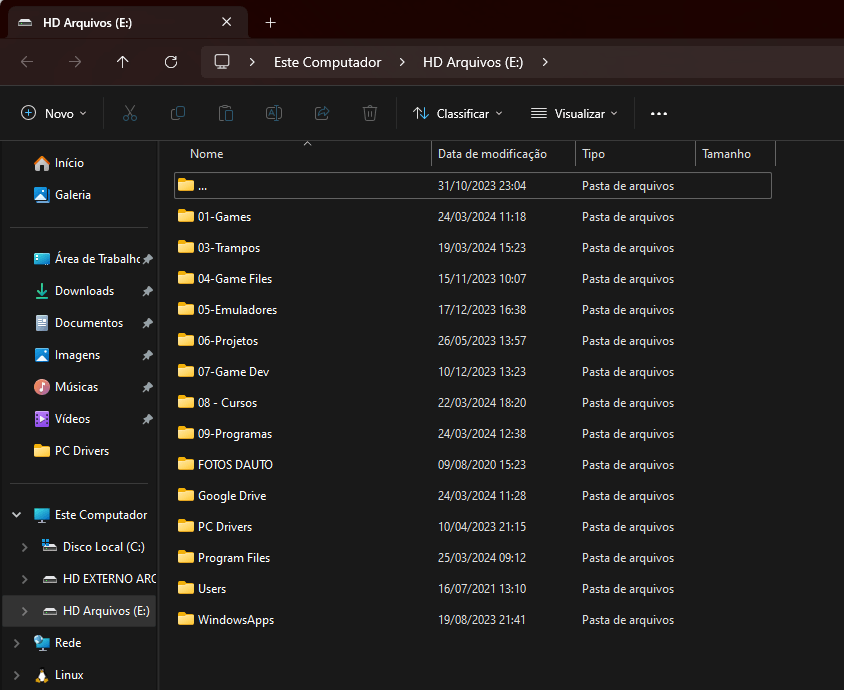Screen dimensions: 844x690
Task: Expand HD EXTERNO drive tree node
Action: (x=25, y=579)
